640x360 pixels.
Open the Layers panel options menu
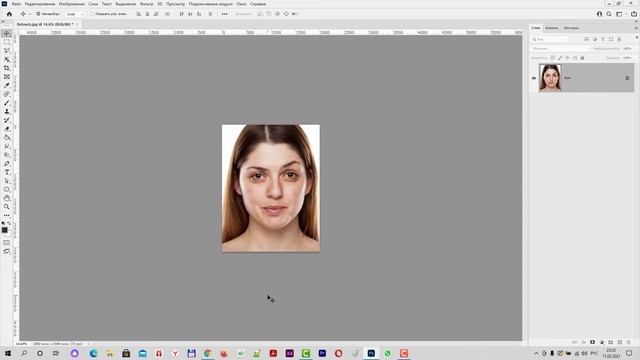(636, 28)
